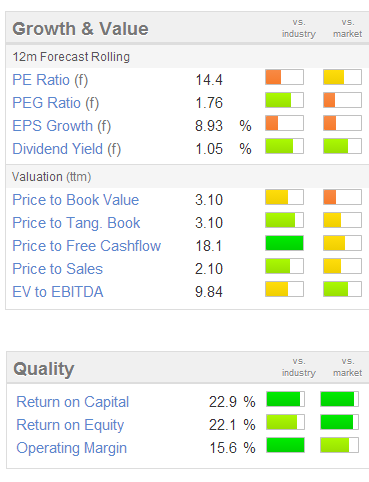The height and width of the screenshot is (482, 369).
Task: Open the EPS Growth (f) metric link
Action: pyautogui.click(x=62, y=126)
